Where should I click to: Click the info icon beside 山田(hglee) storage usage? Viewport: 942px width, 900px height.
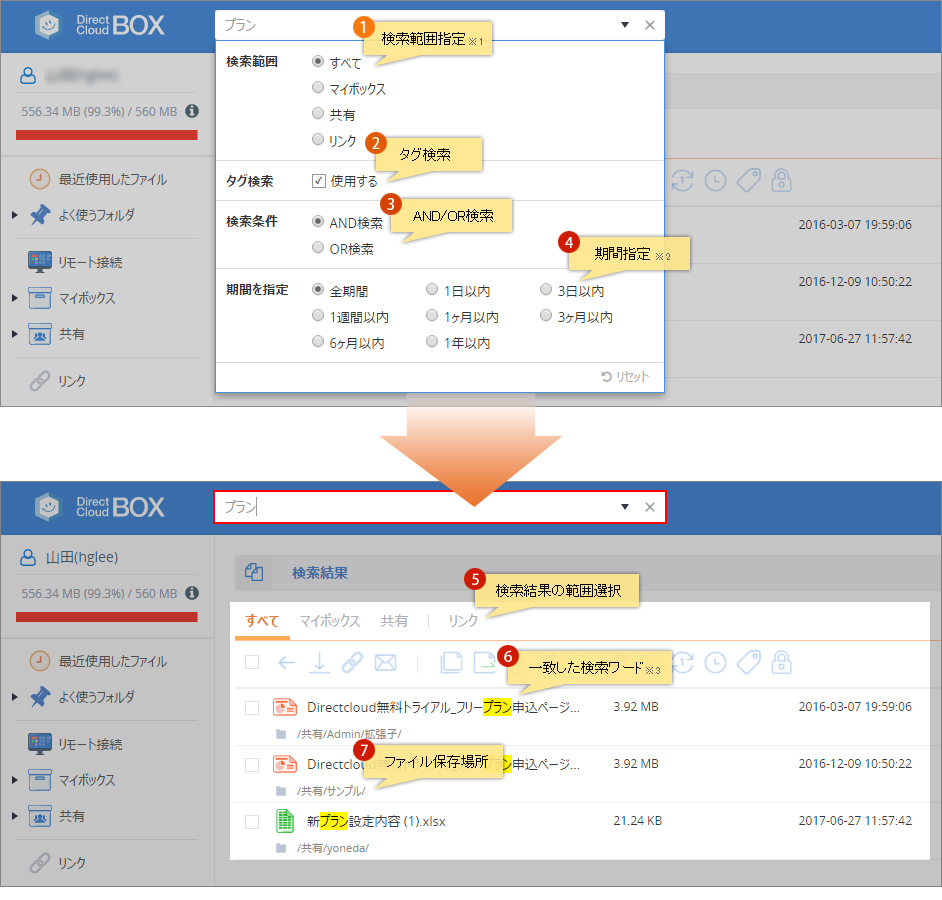point(191,592)
